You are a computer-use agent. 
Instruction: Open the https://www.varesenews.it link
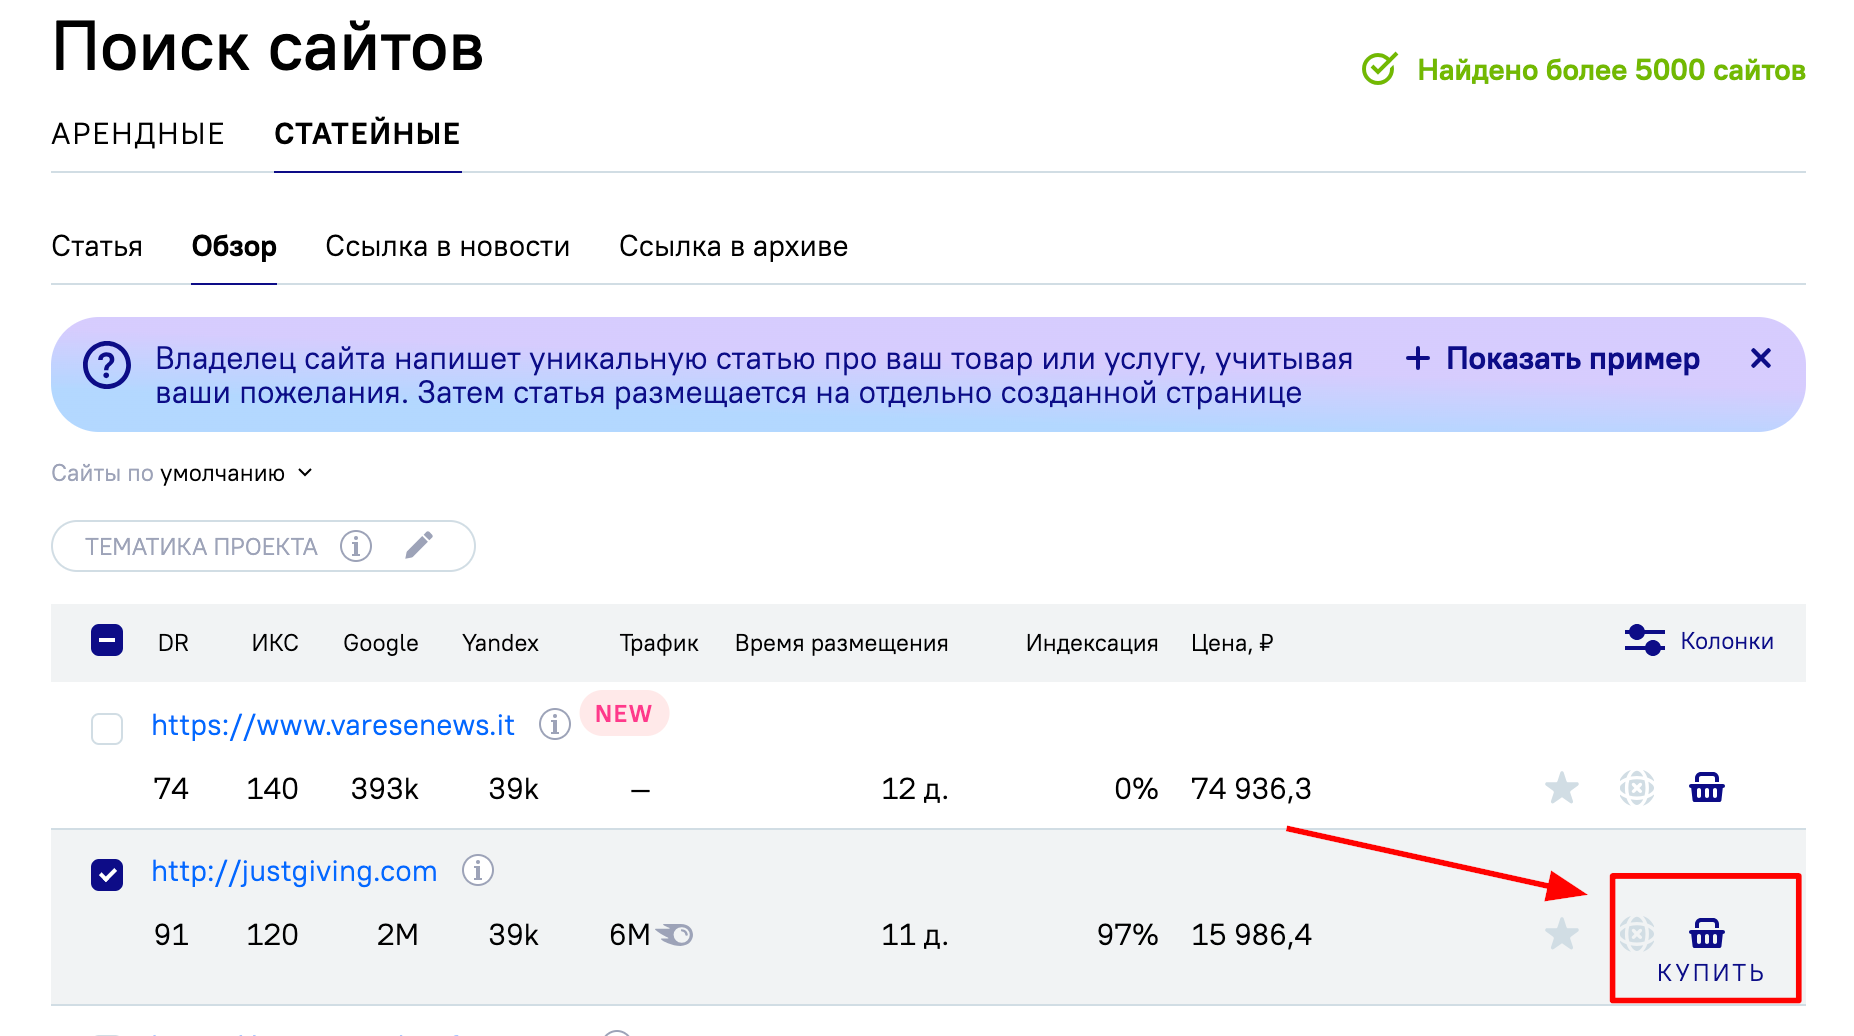333,725
